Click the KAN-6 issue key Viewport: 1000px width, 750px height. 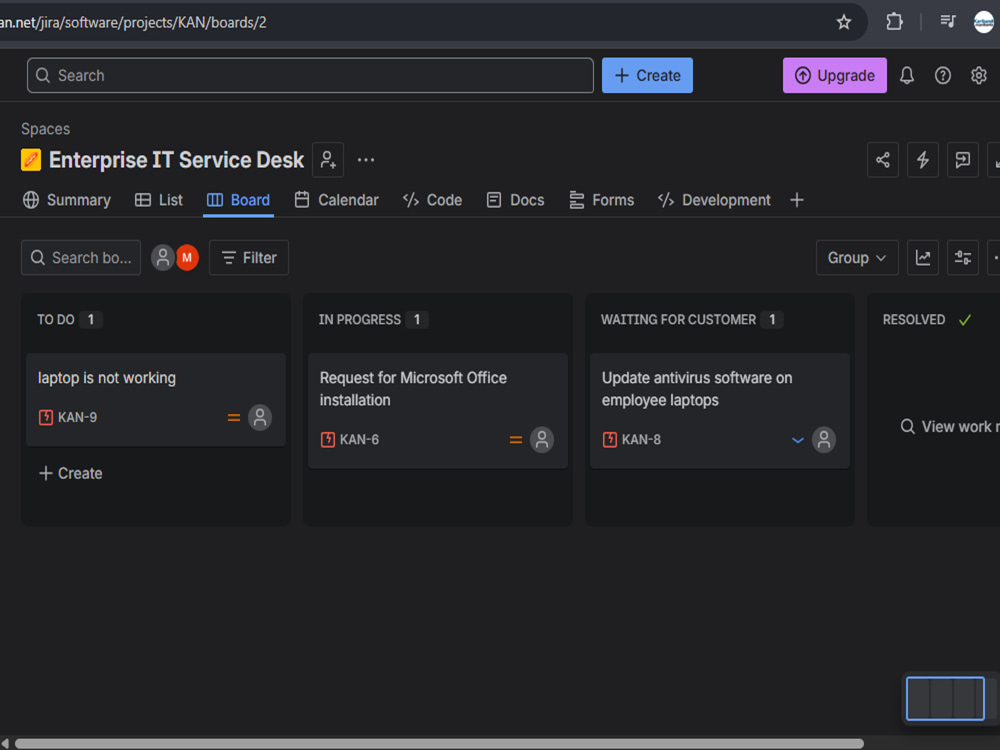point(359,440)
